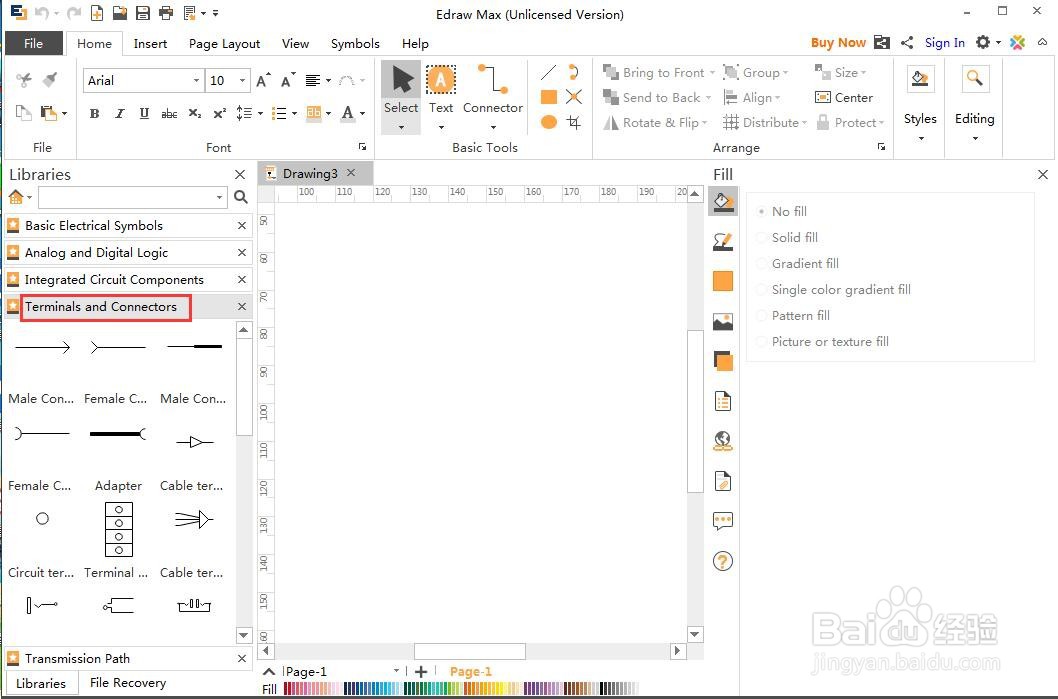Pick the orange ellipse shape tool
This screenshot has width=1058, height=699.
click(x=549, y=122)
